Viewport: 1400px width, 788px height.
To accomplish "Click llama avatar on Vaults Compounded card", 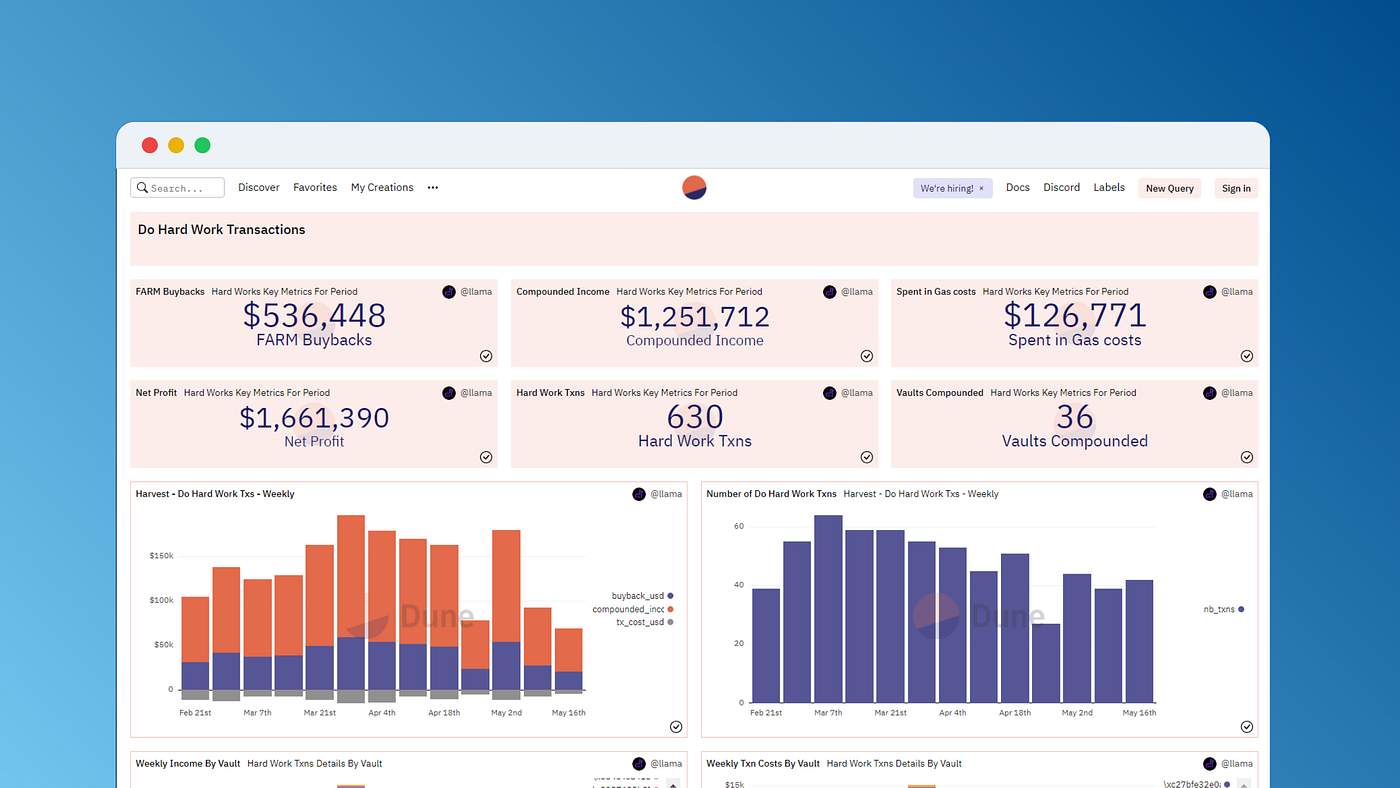I will click(x=1210, y=393).
